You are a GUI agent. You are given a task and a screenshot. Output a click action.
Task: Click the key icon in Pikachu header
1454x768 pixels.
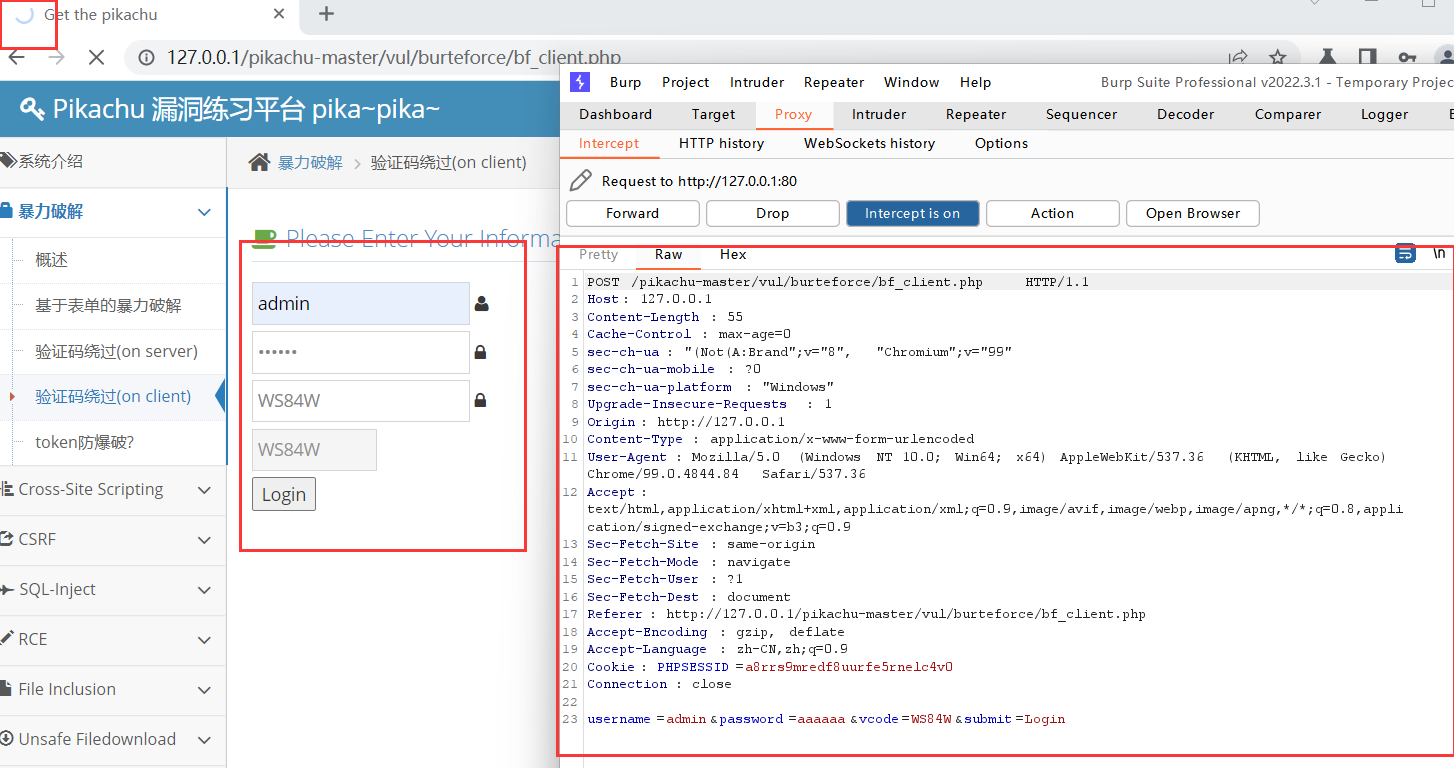point(31,109)
